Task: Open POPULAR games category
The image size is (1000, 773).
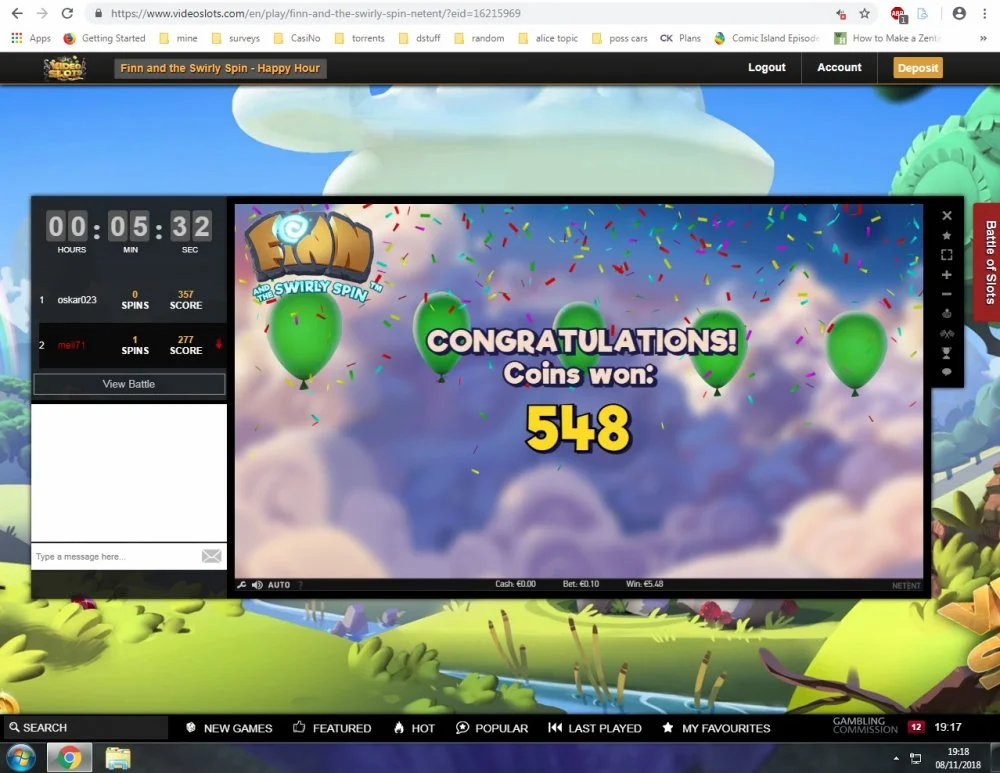Action: (x=492, y=728)
